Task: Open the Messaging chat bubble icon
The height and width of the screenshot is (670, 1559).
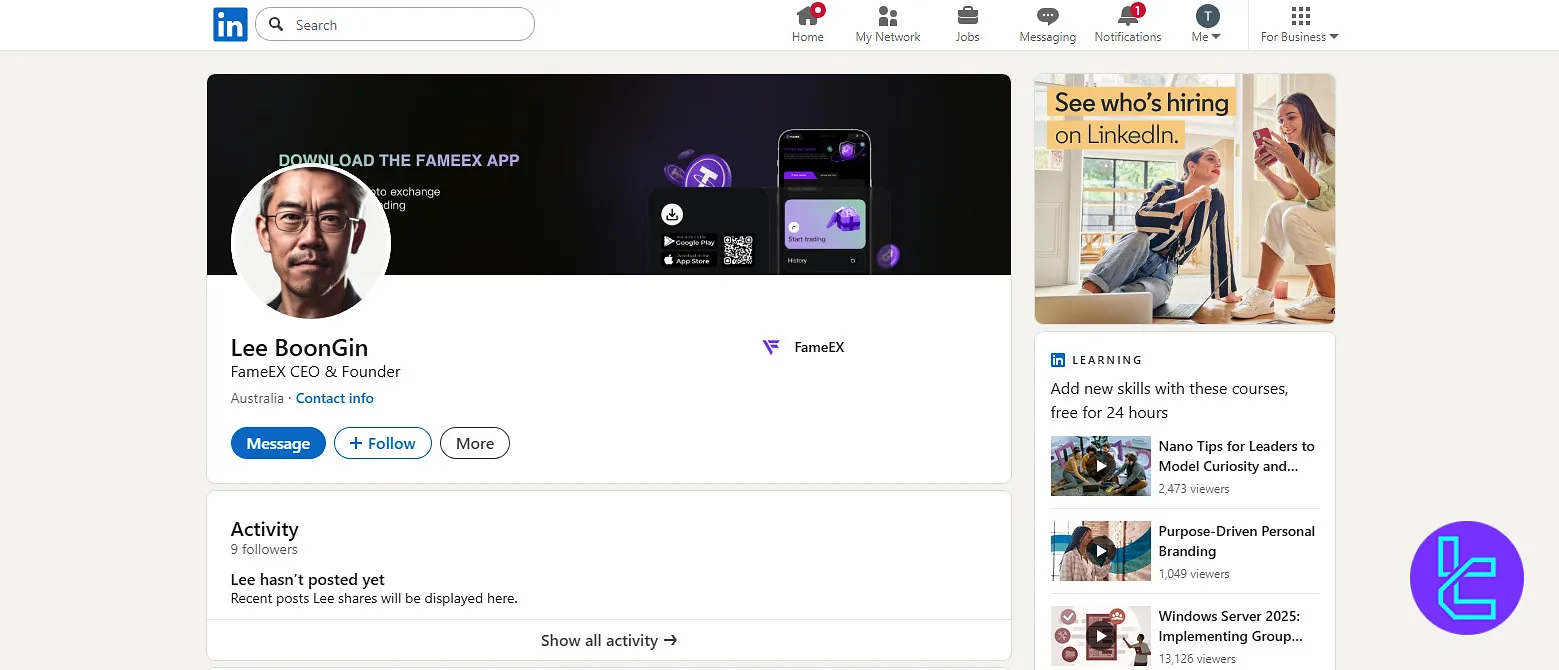Action: (x=1047, y=16)
